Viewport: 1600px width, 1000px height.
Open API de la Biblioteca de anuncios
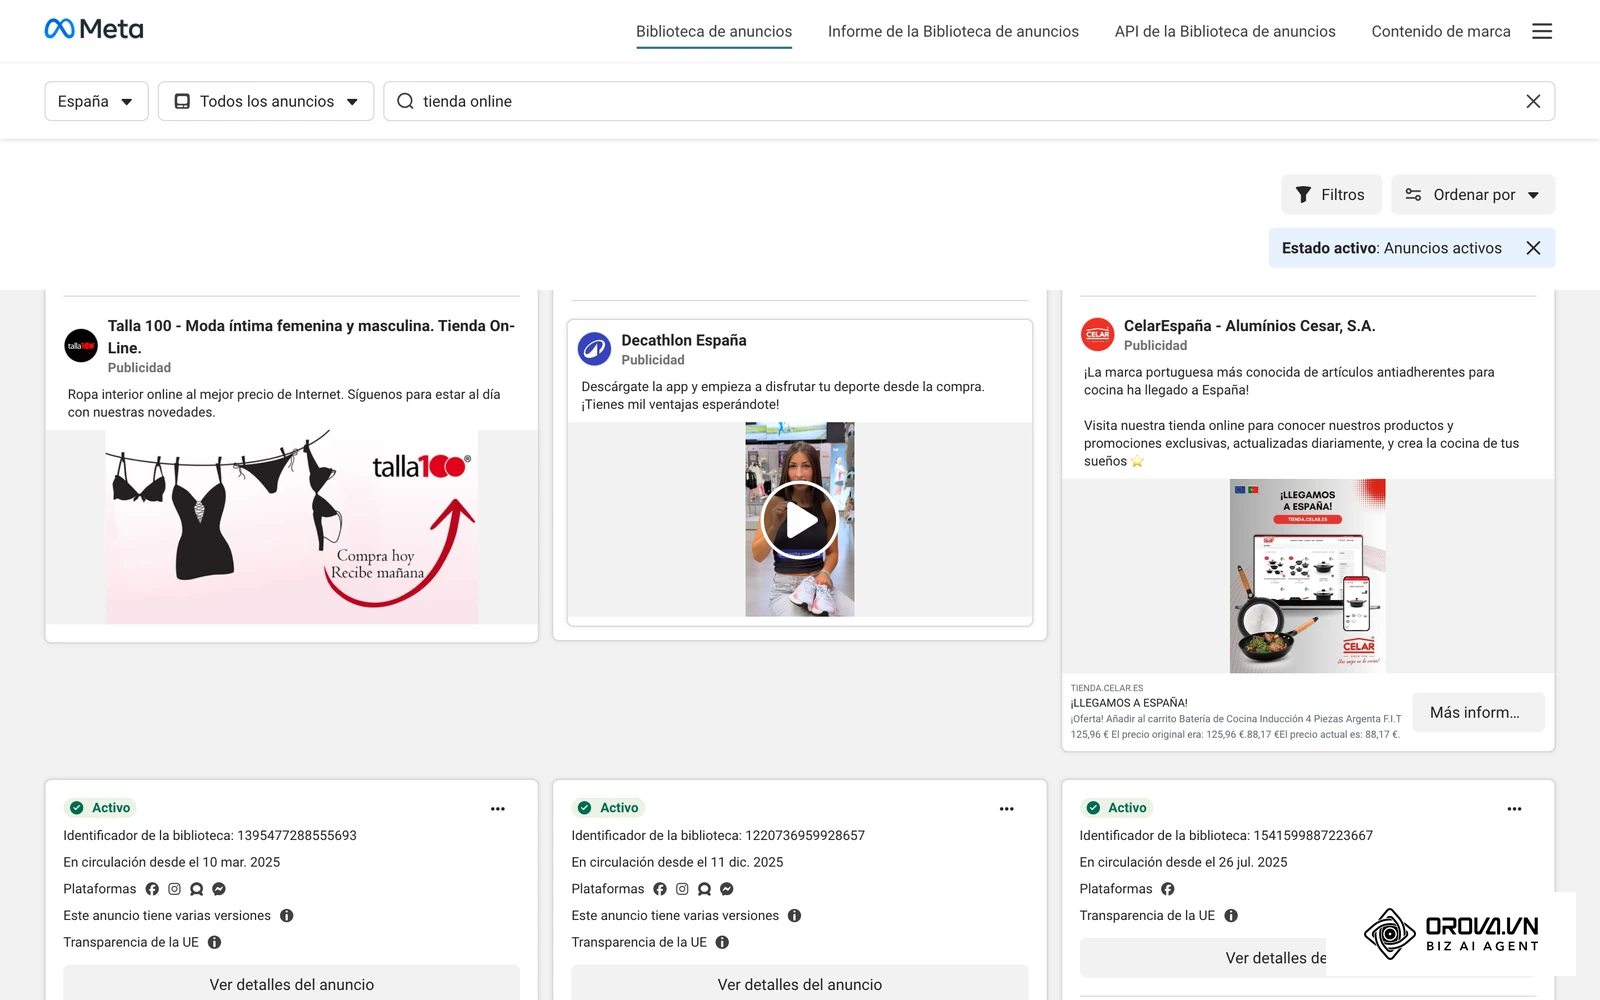tap(1225, 32)
